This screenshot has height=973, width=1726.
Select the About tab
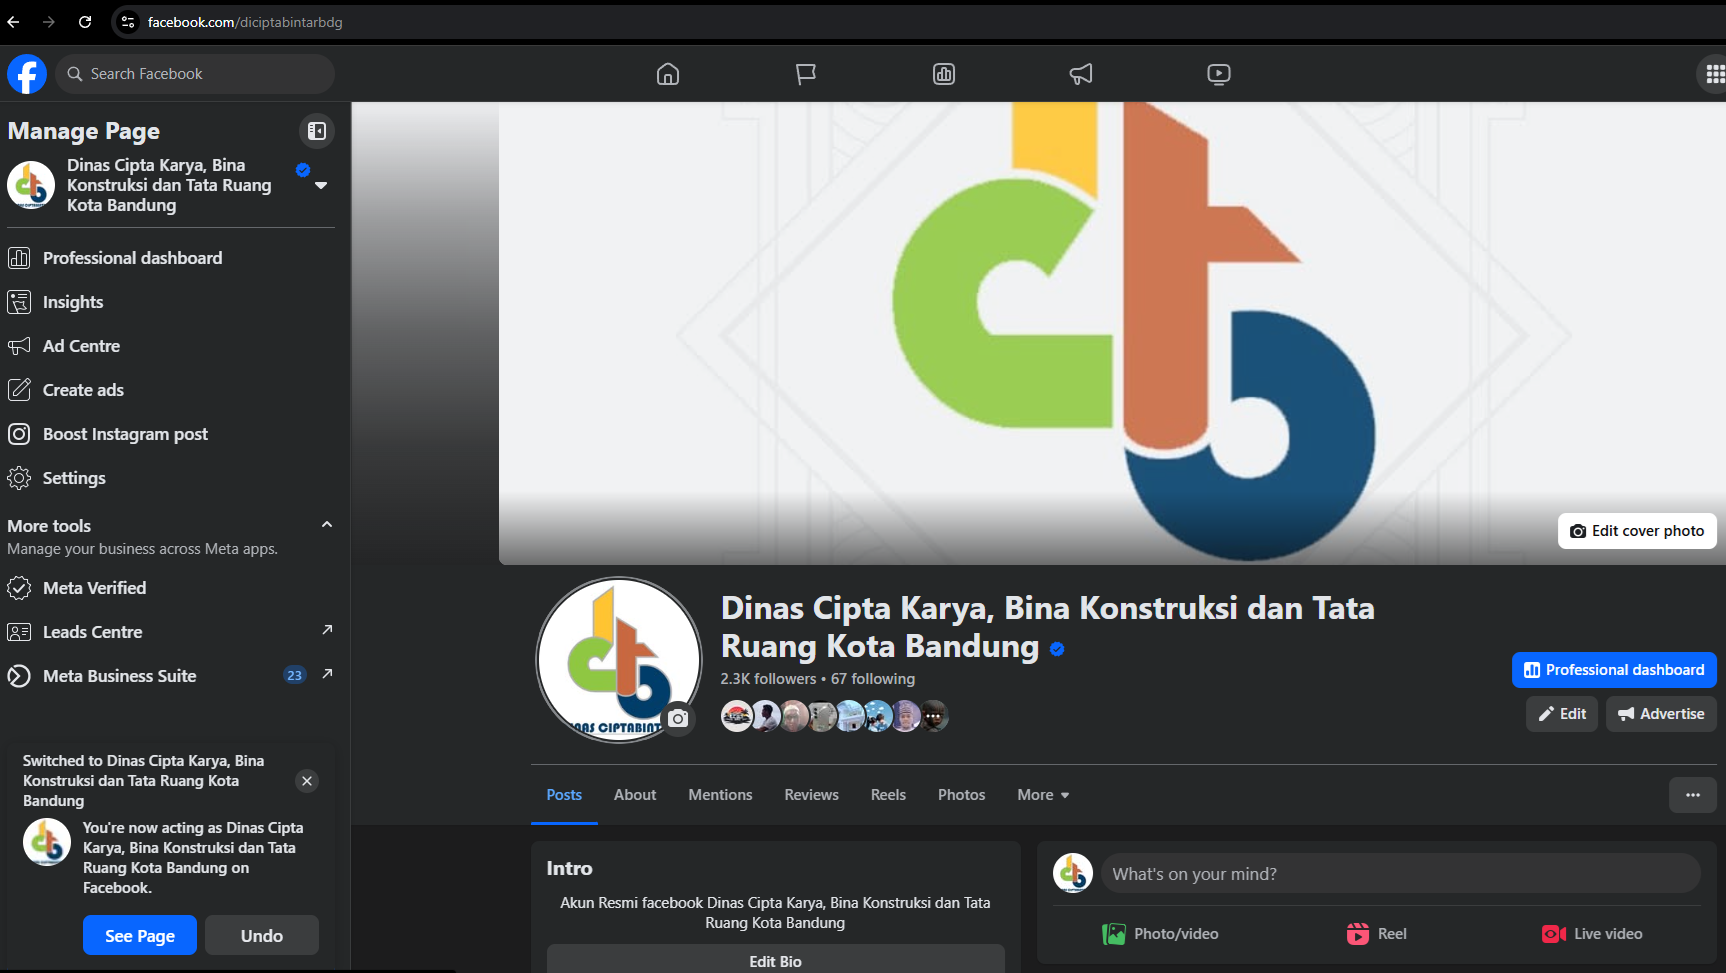[x=635, y=795]
